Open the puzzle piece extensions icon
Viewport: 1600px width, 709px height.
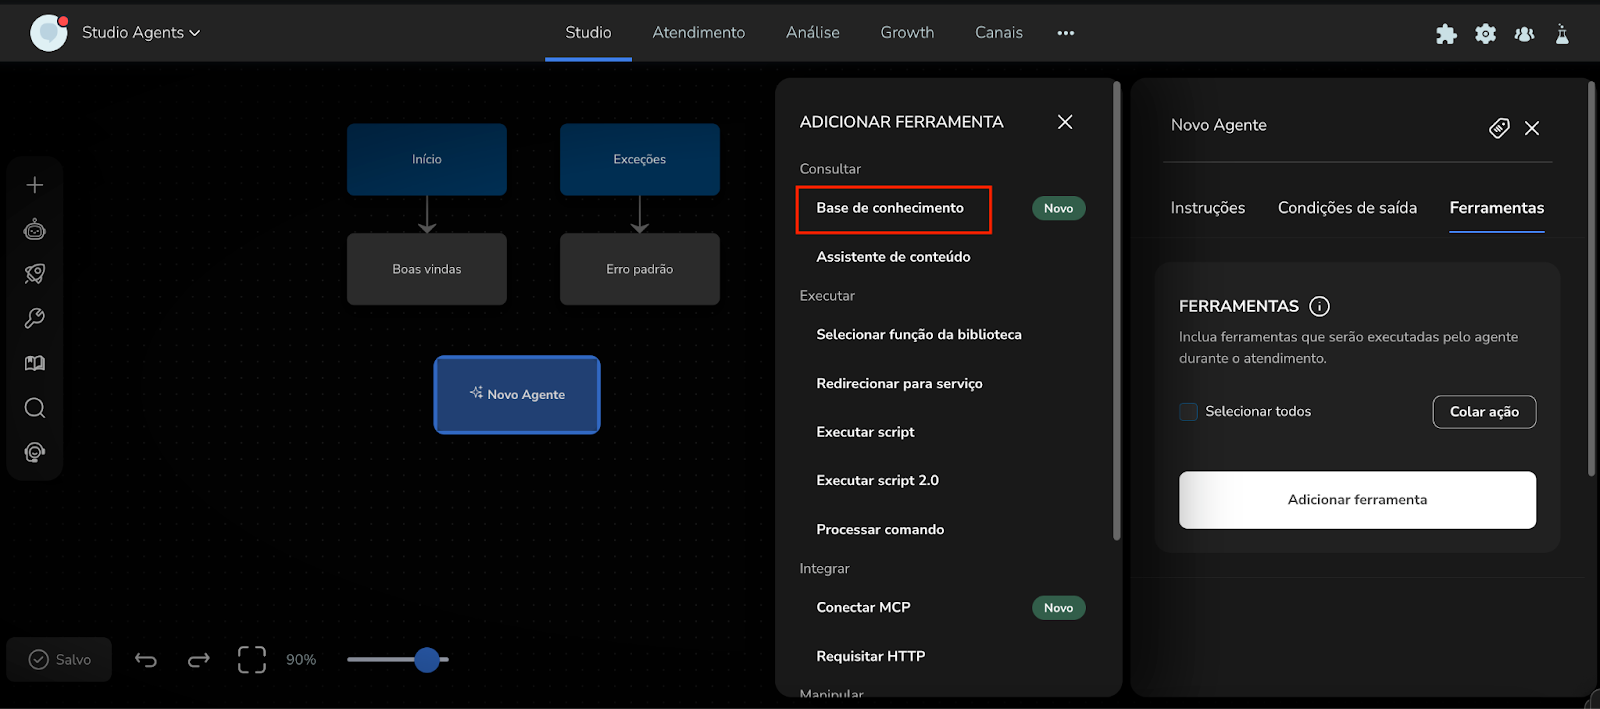(x=1446, y=34)
